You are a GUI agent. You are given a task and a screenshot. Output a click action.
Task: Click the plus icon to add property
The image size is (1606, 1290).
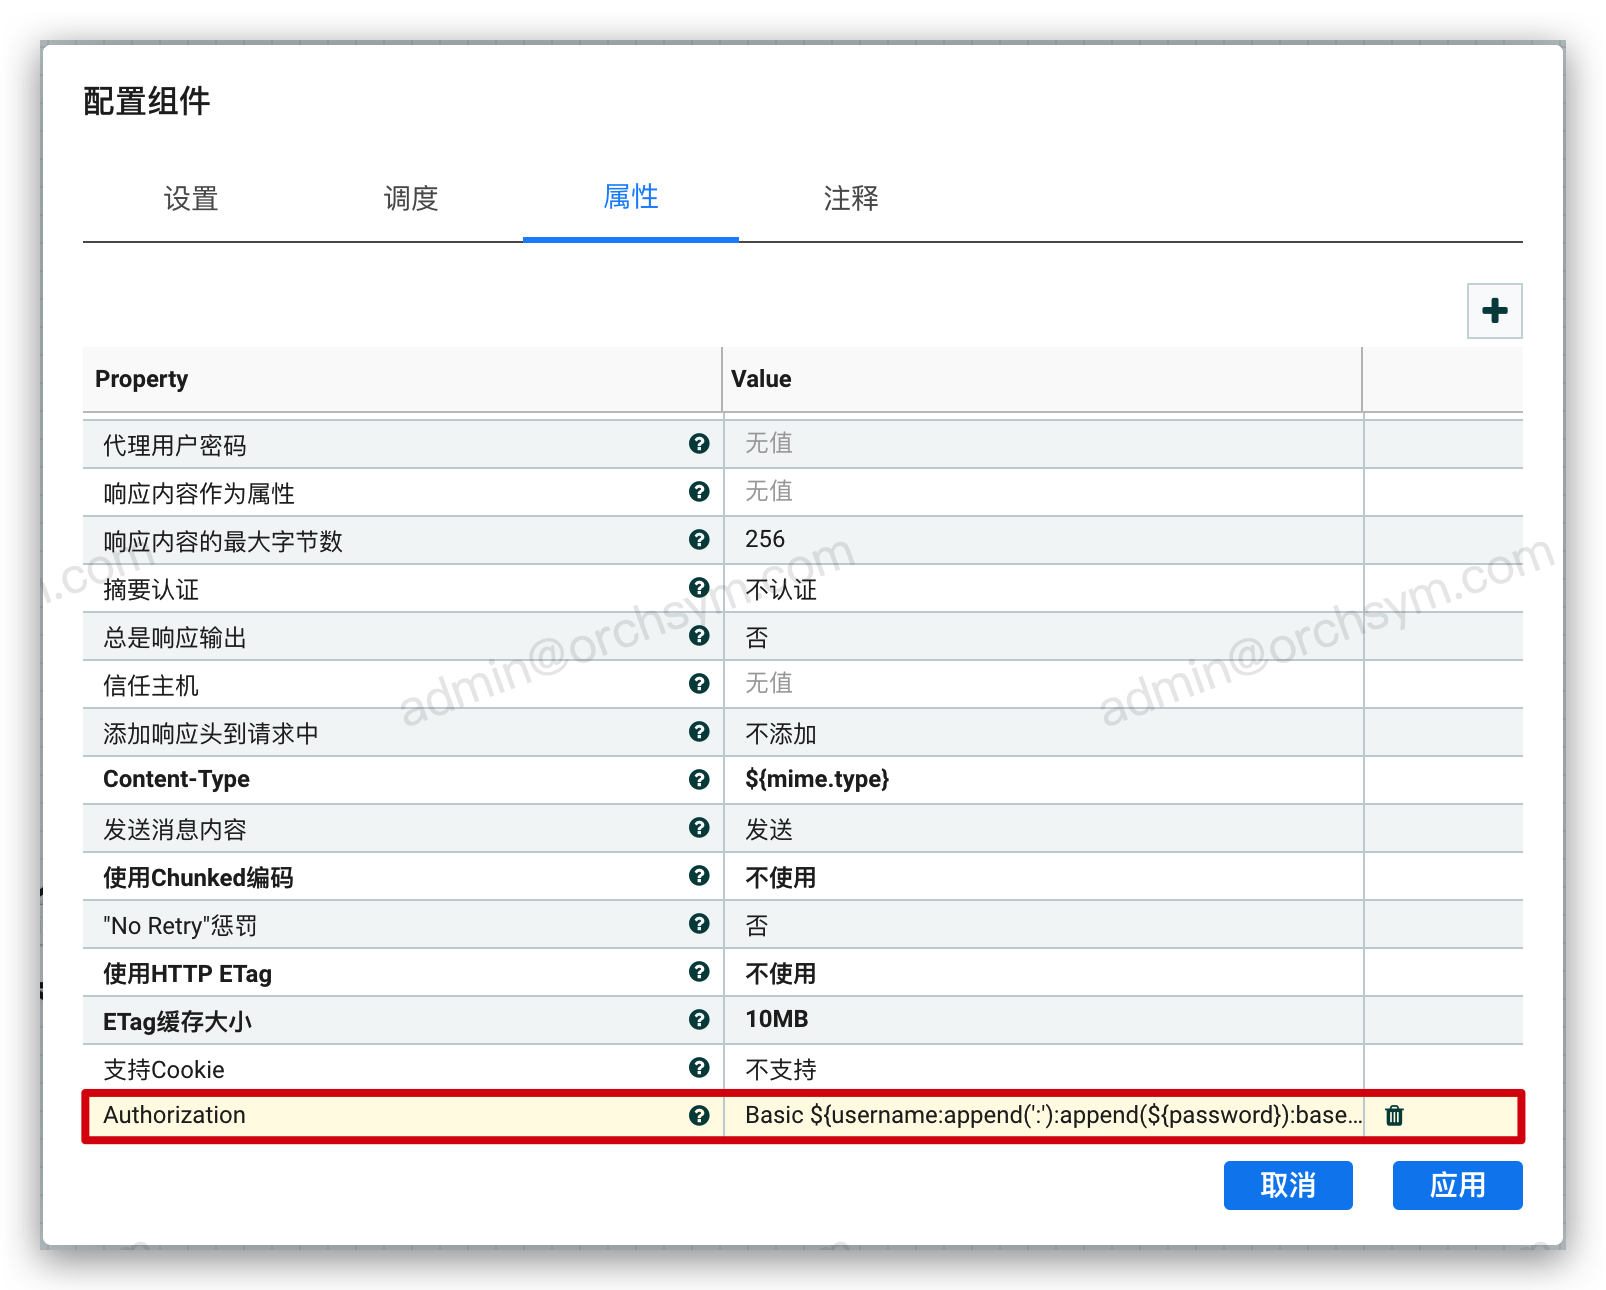click(x=1494, y=311)
